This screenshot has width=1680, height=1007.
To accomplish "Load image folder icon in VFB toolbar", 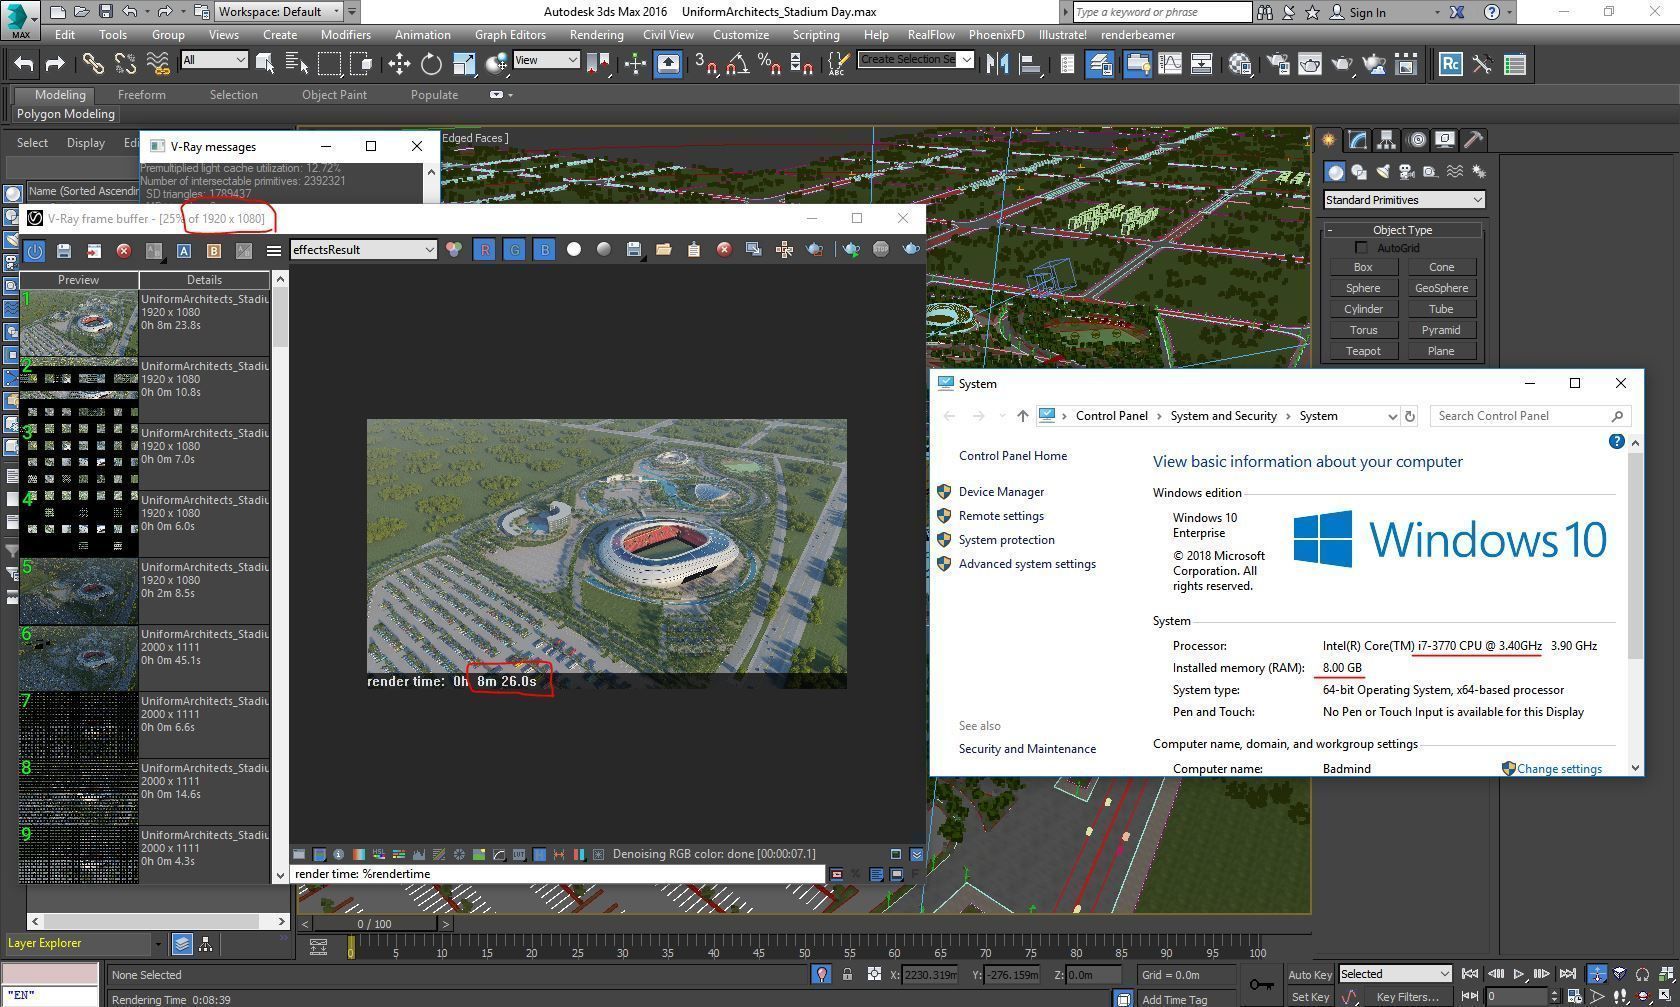I will pos(664,249).
